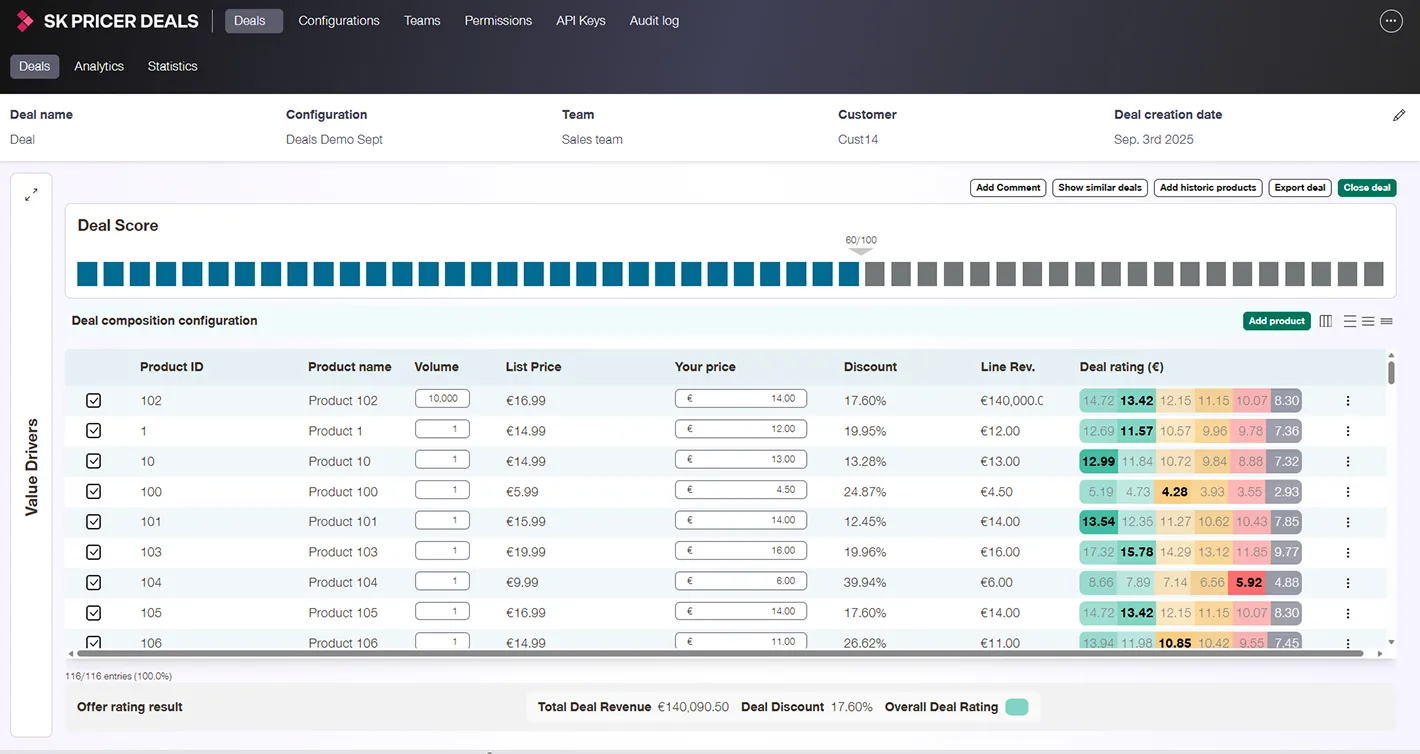Click the 5.92 red deal rating cell
The height and width of the screenshot is (754, 1420).
[x=1248, y=583]
